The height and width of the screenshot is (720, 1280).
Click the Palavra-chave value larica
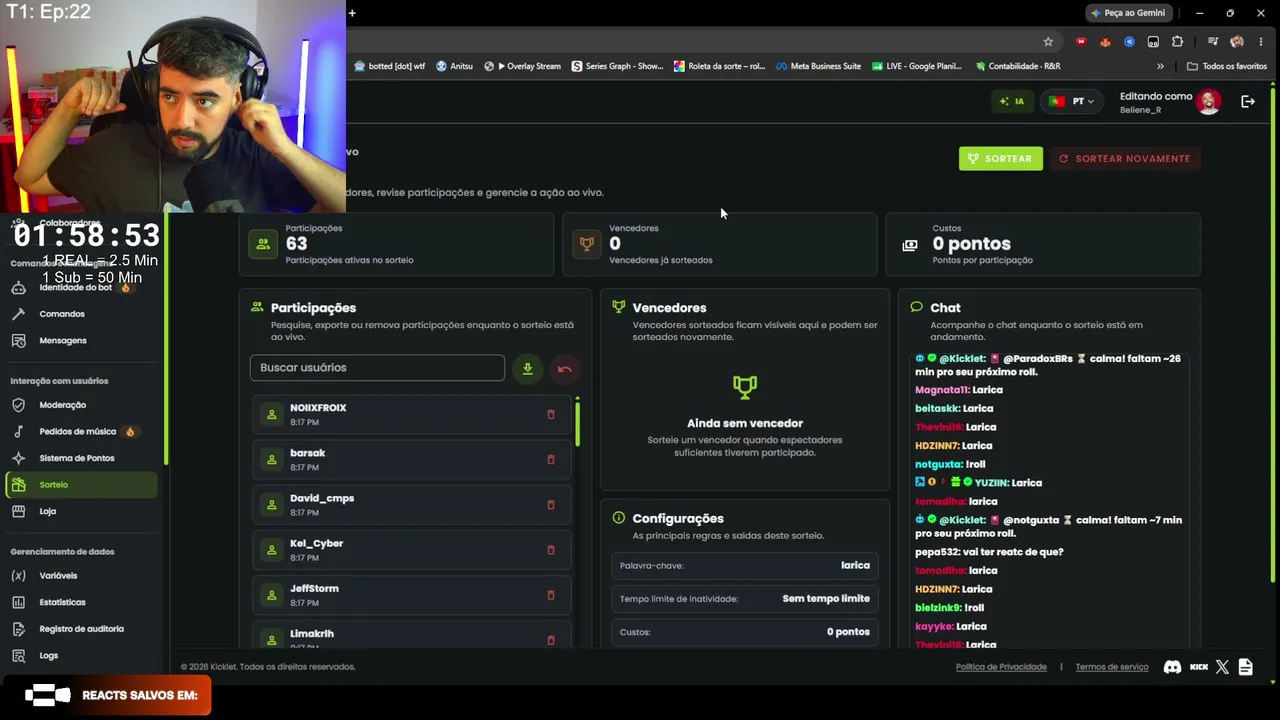855,565
